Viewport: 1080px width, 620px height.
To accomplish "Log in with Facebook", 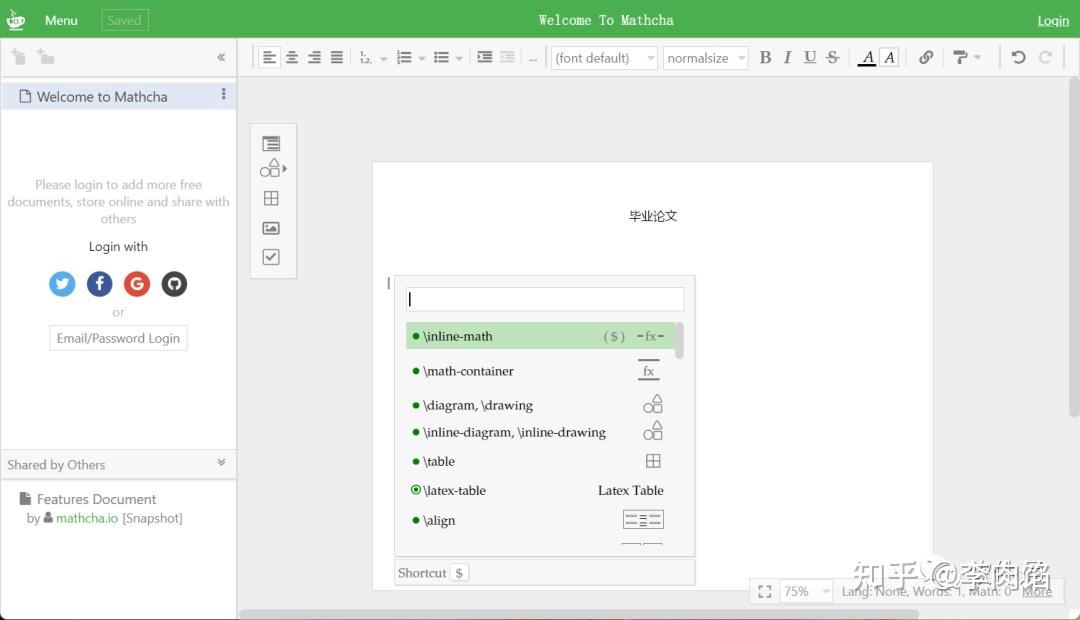I will coord(100,284).
